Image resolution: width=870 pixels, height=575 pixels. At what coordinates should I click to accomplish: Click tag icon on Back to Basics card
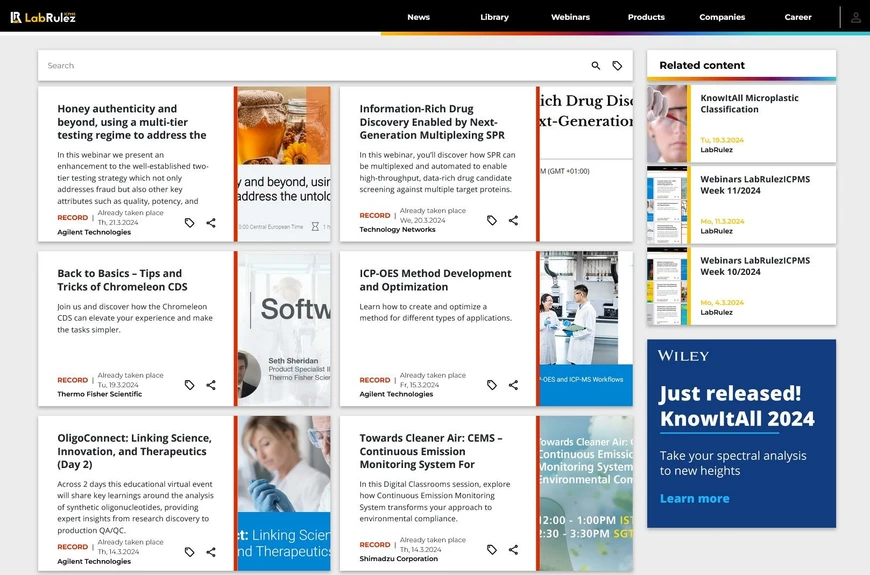[190, 385]
